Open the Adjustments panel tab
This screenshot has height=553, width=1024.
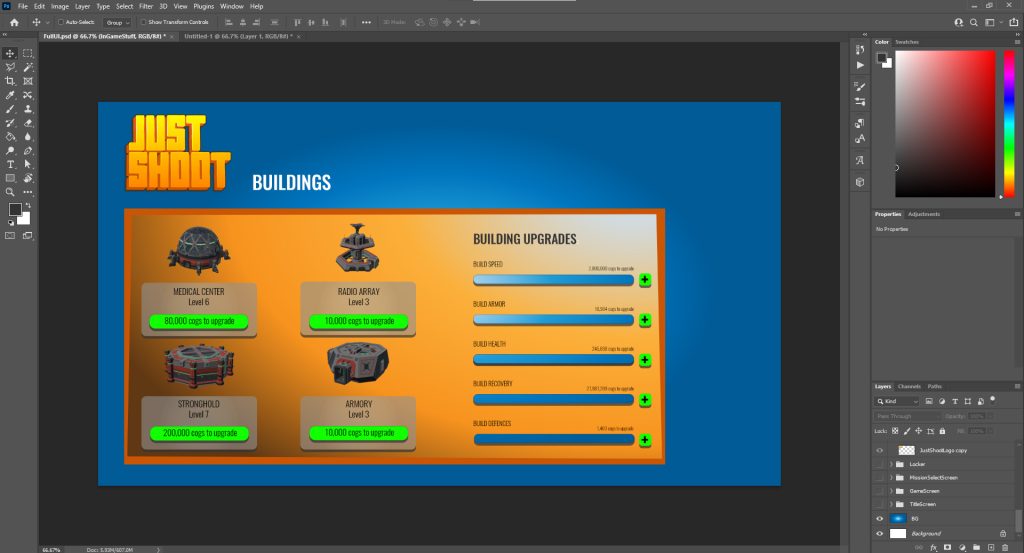coord(924,214)
